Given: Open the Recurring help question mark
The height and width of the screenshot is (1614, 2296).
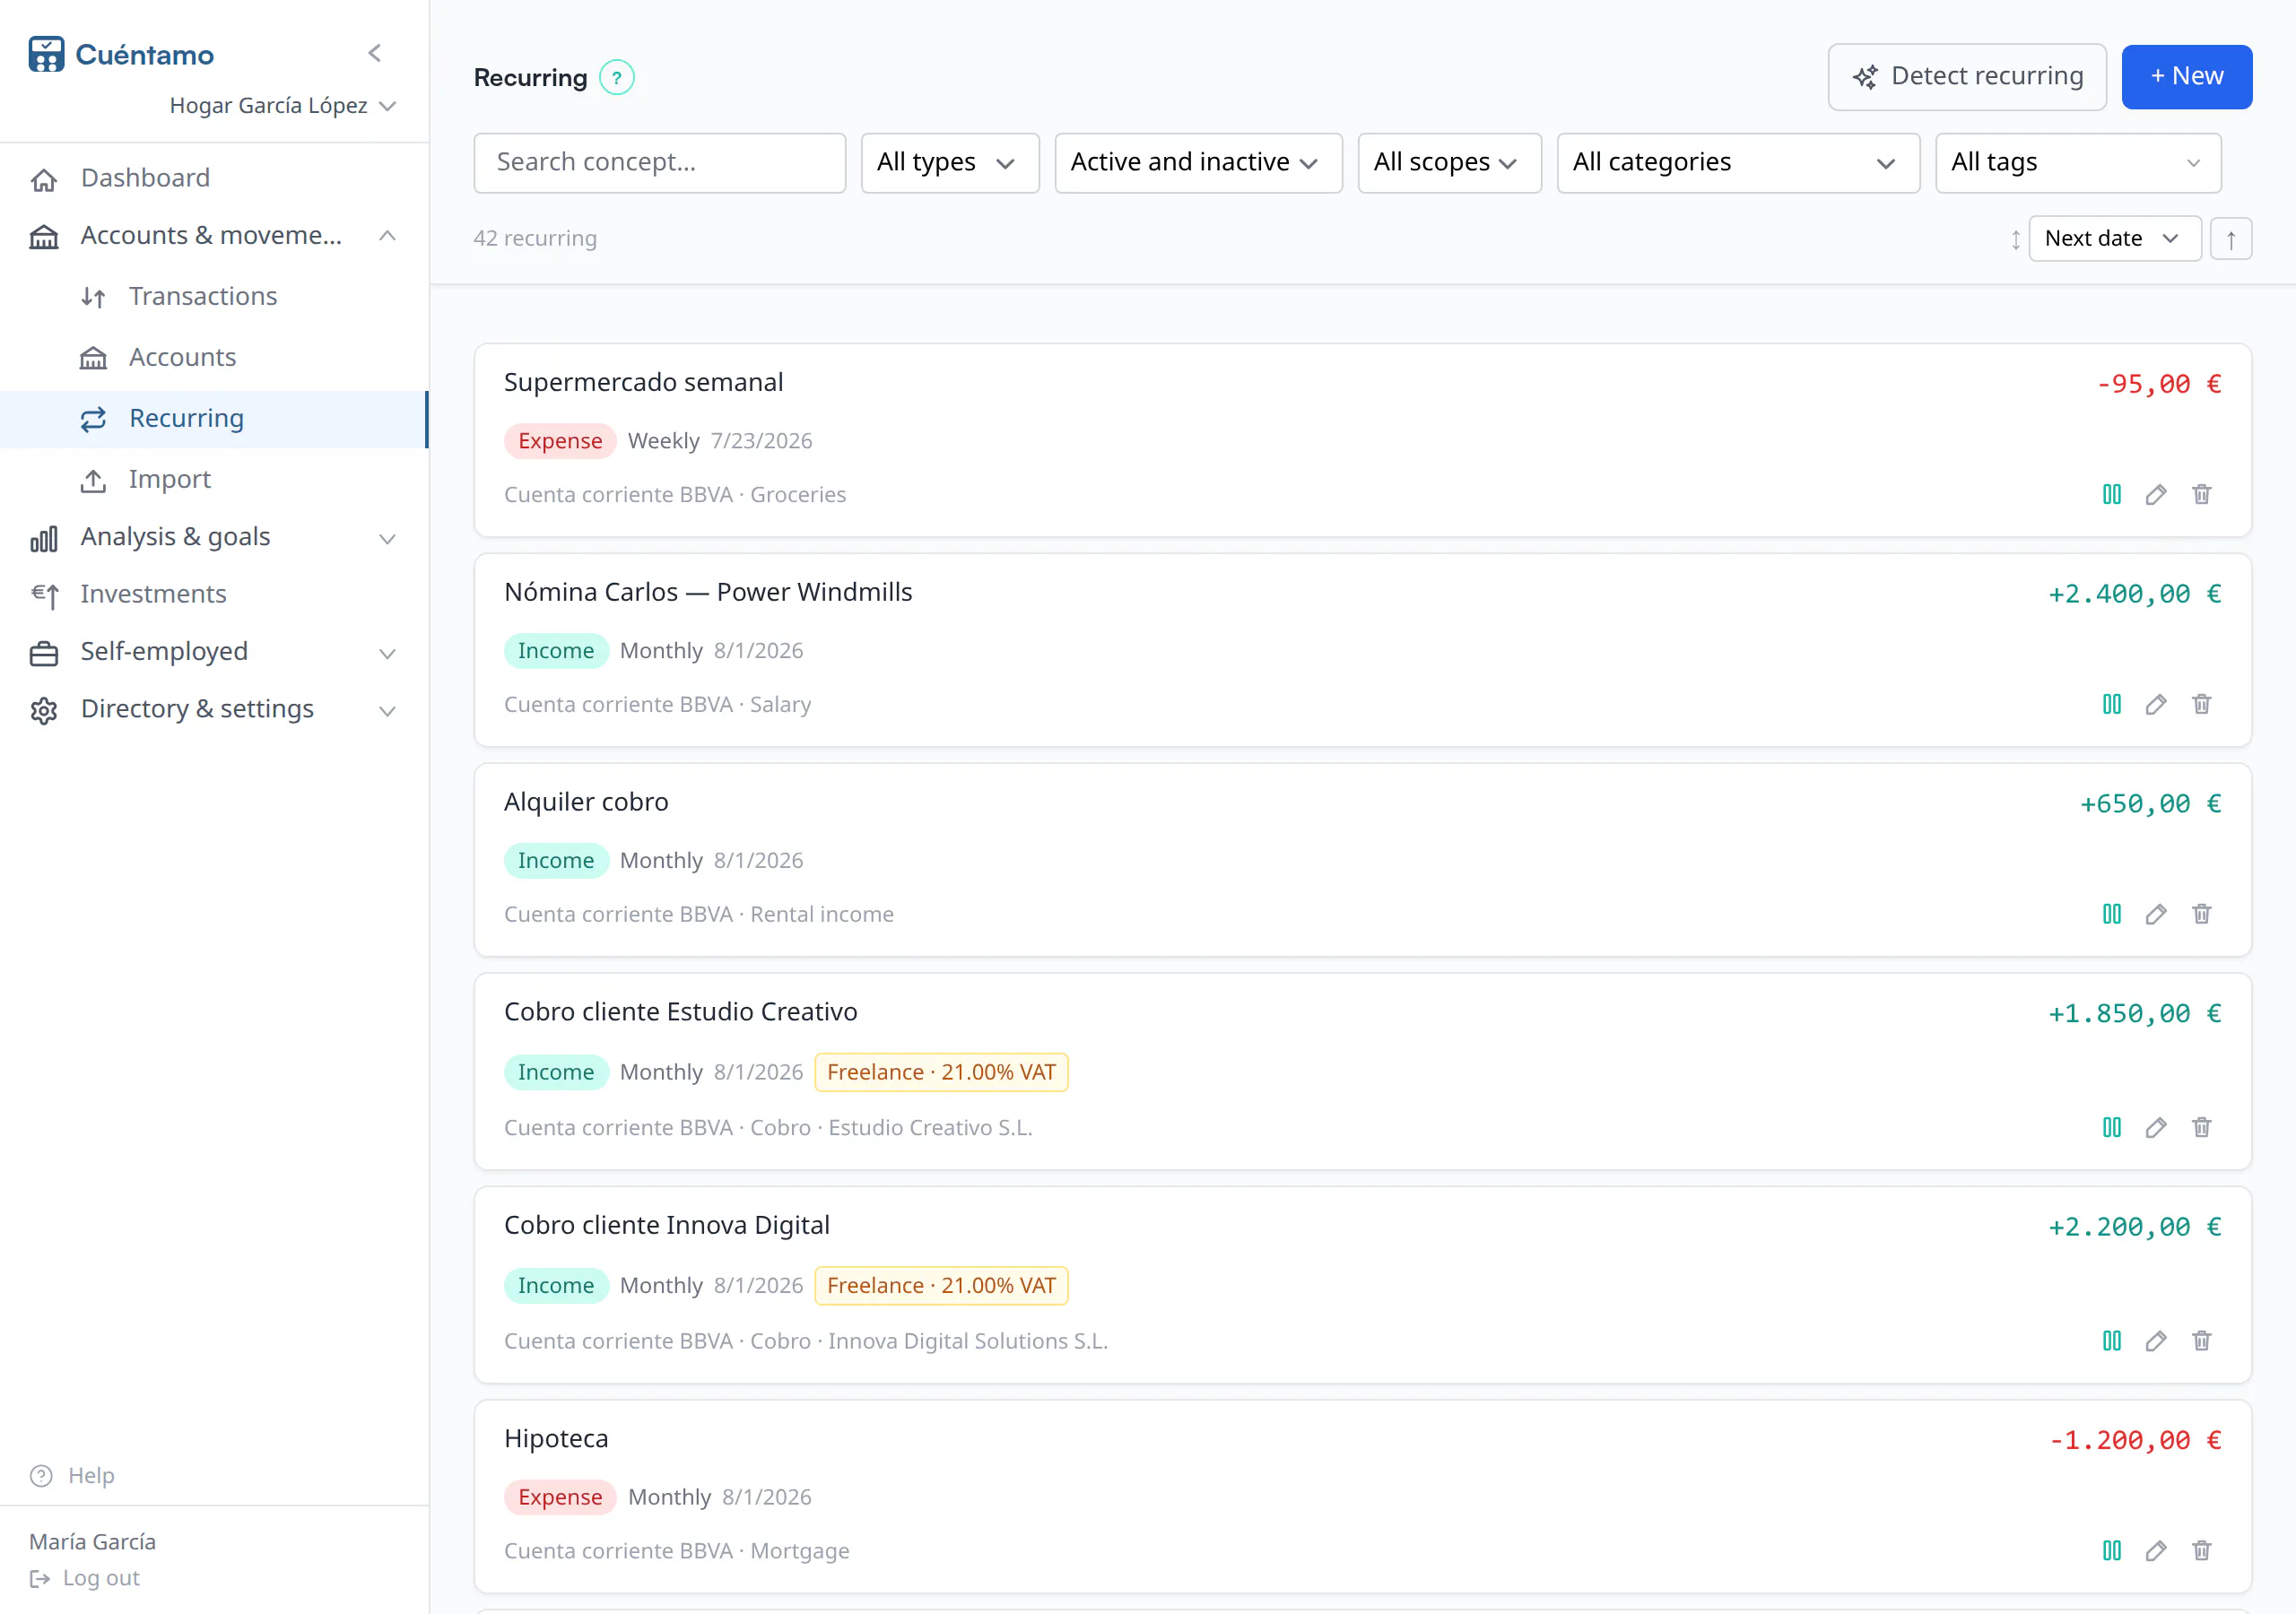Looking at the screenshot, I should coord(617,77).
